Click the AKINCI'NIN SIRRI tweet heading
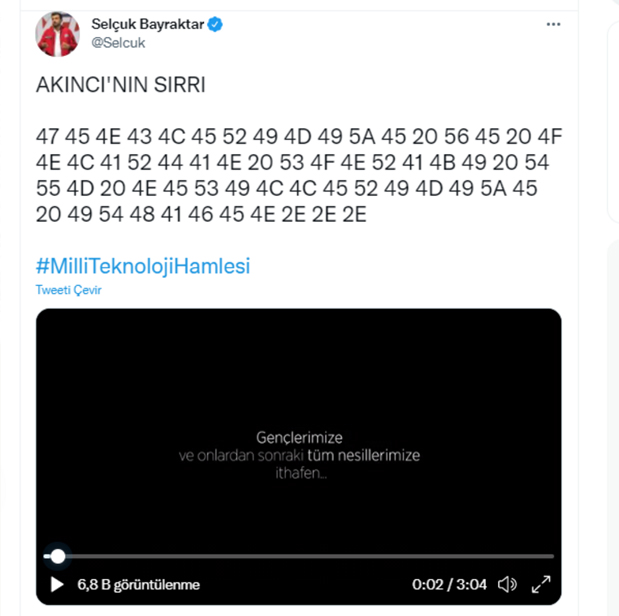619x616 pixels. coord(120,86)
